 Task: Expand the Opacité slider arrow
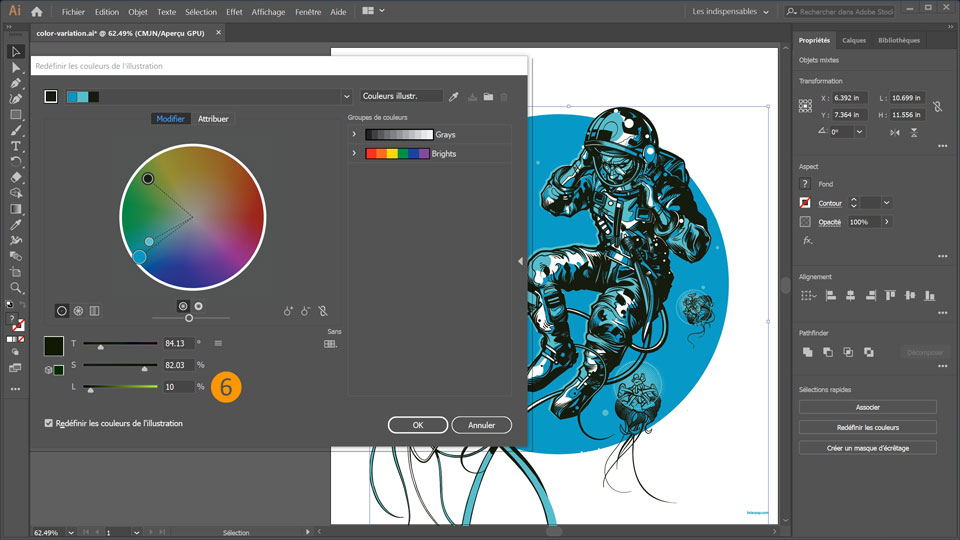click(x=887, y=222)
